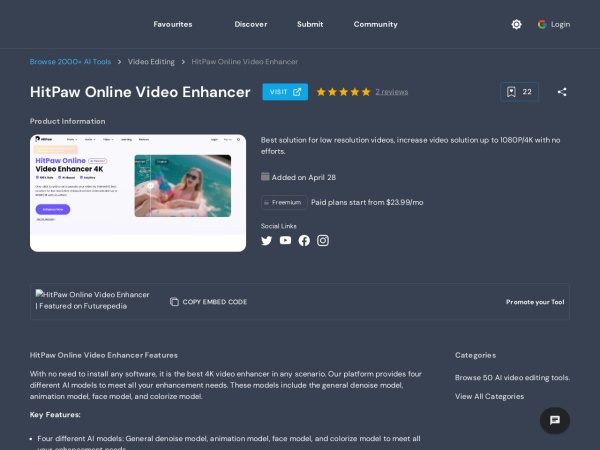
Task: Go to the Discover menu item
Action: [251, 24]
